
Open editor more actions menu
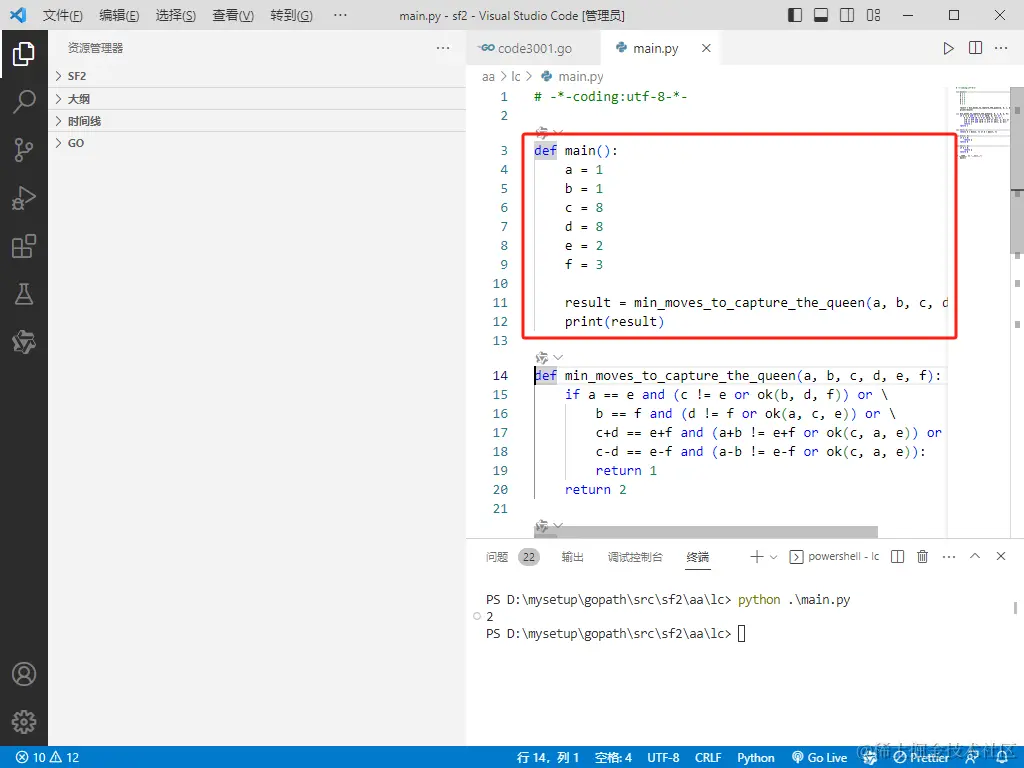(1000, 48)
